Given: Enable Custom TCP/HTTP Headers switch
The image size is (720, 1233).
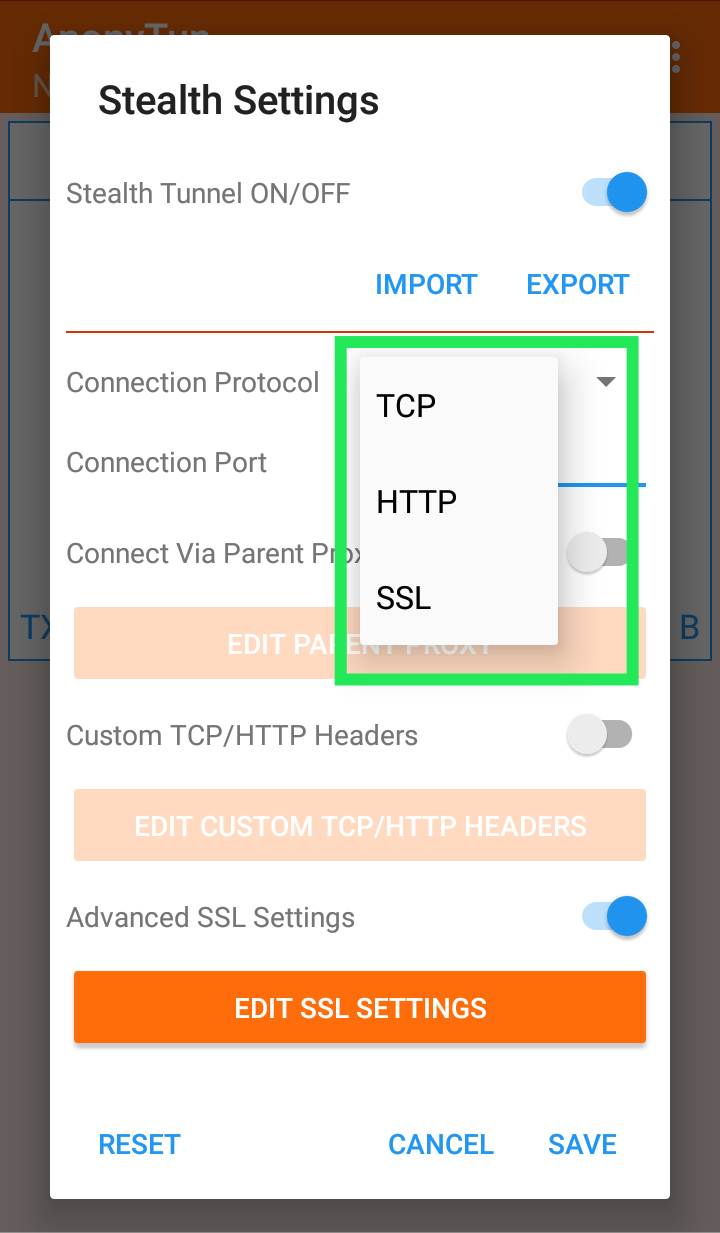Looking at the screenshot, I should tap(599, 735).
